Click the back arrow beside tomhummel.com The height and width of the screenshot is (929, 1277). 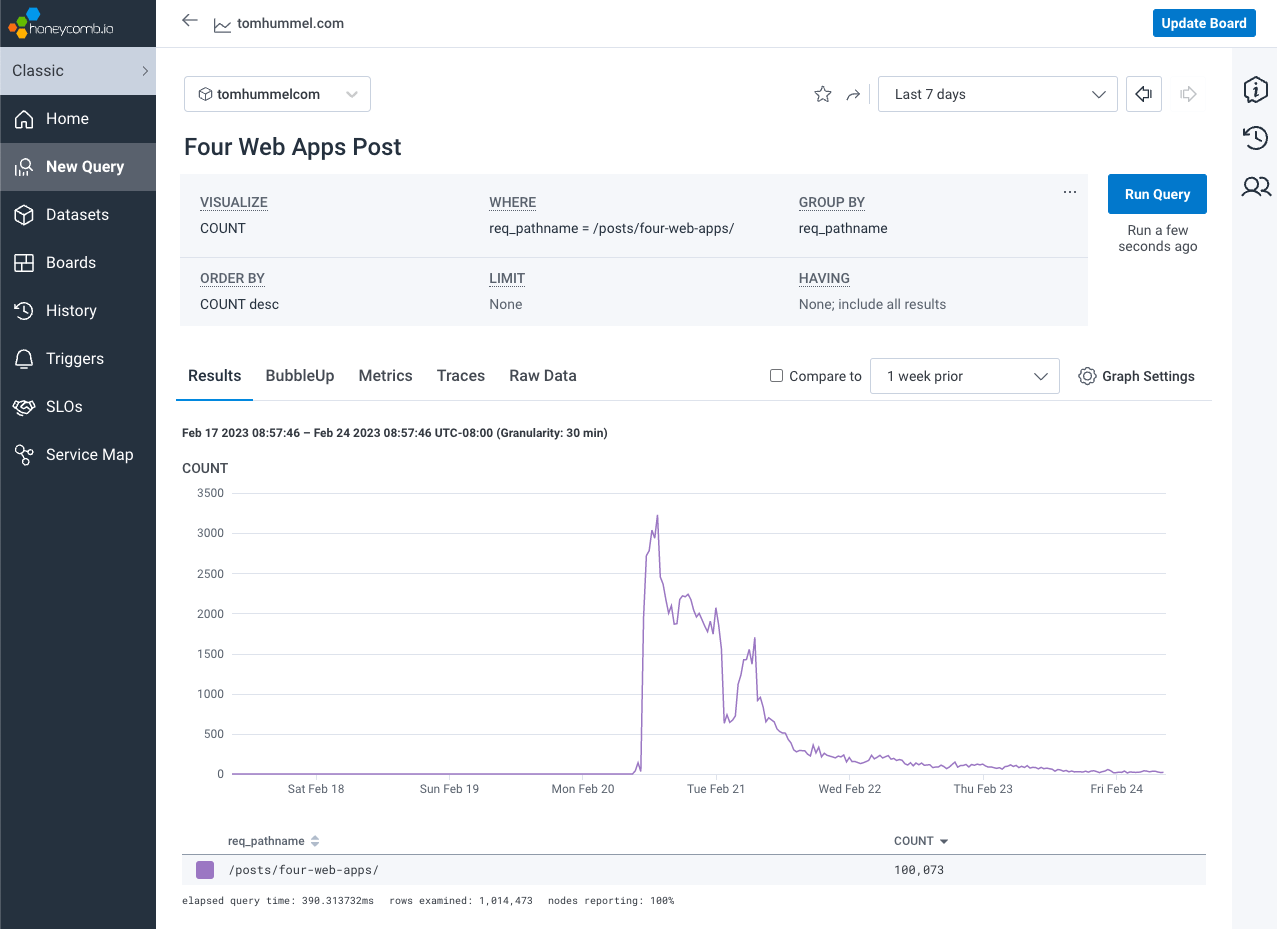coord(190,21)
